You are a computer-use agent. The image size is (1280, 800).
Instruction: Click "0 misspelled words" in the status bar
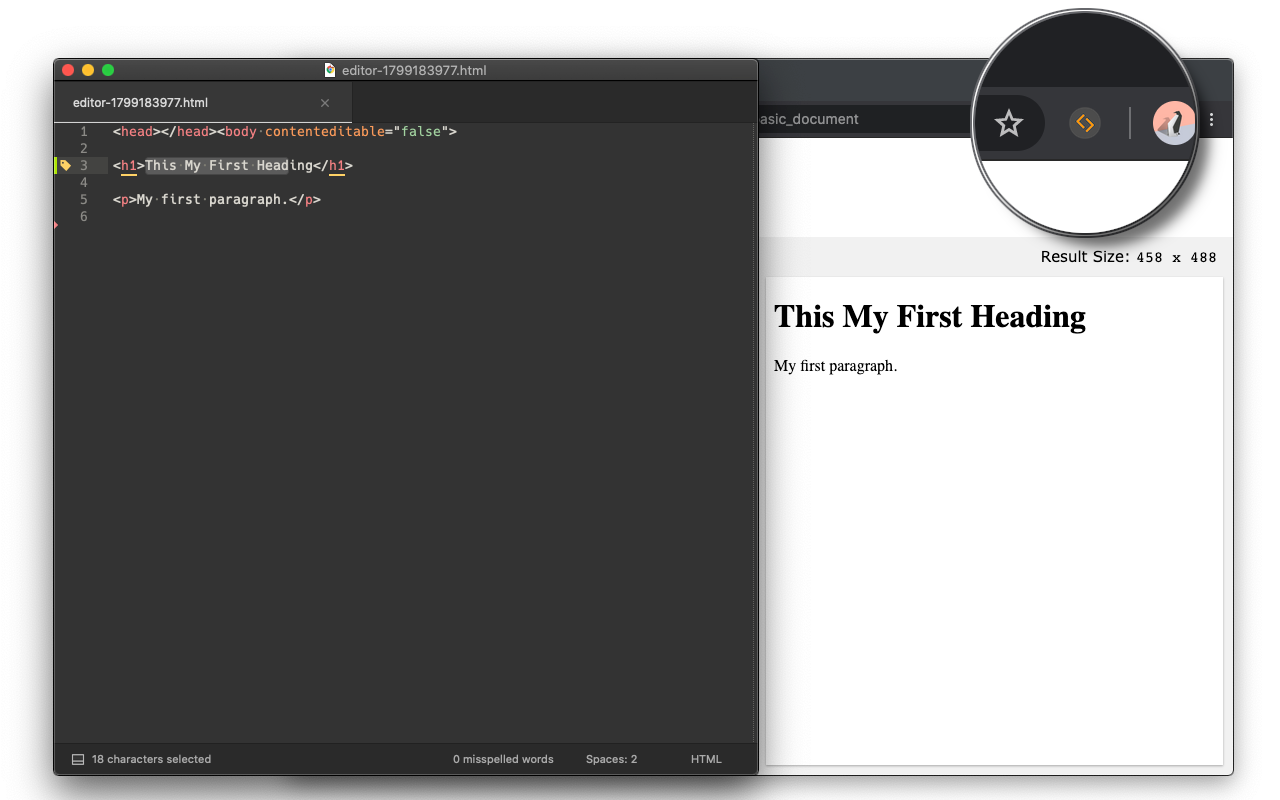pyautogui.click(x=502, y=759)
